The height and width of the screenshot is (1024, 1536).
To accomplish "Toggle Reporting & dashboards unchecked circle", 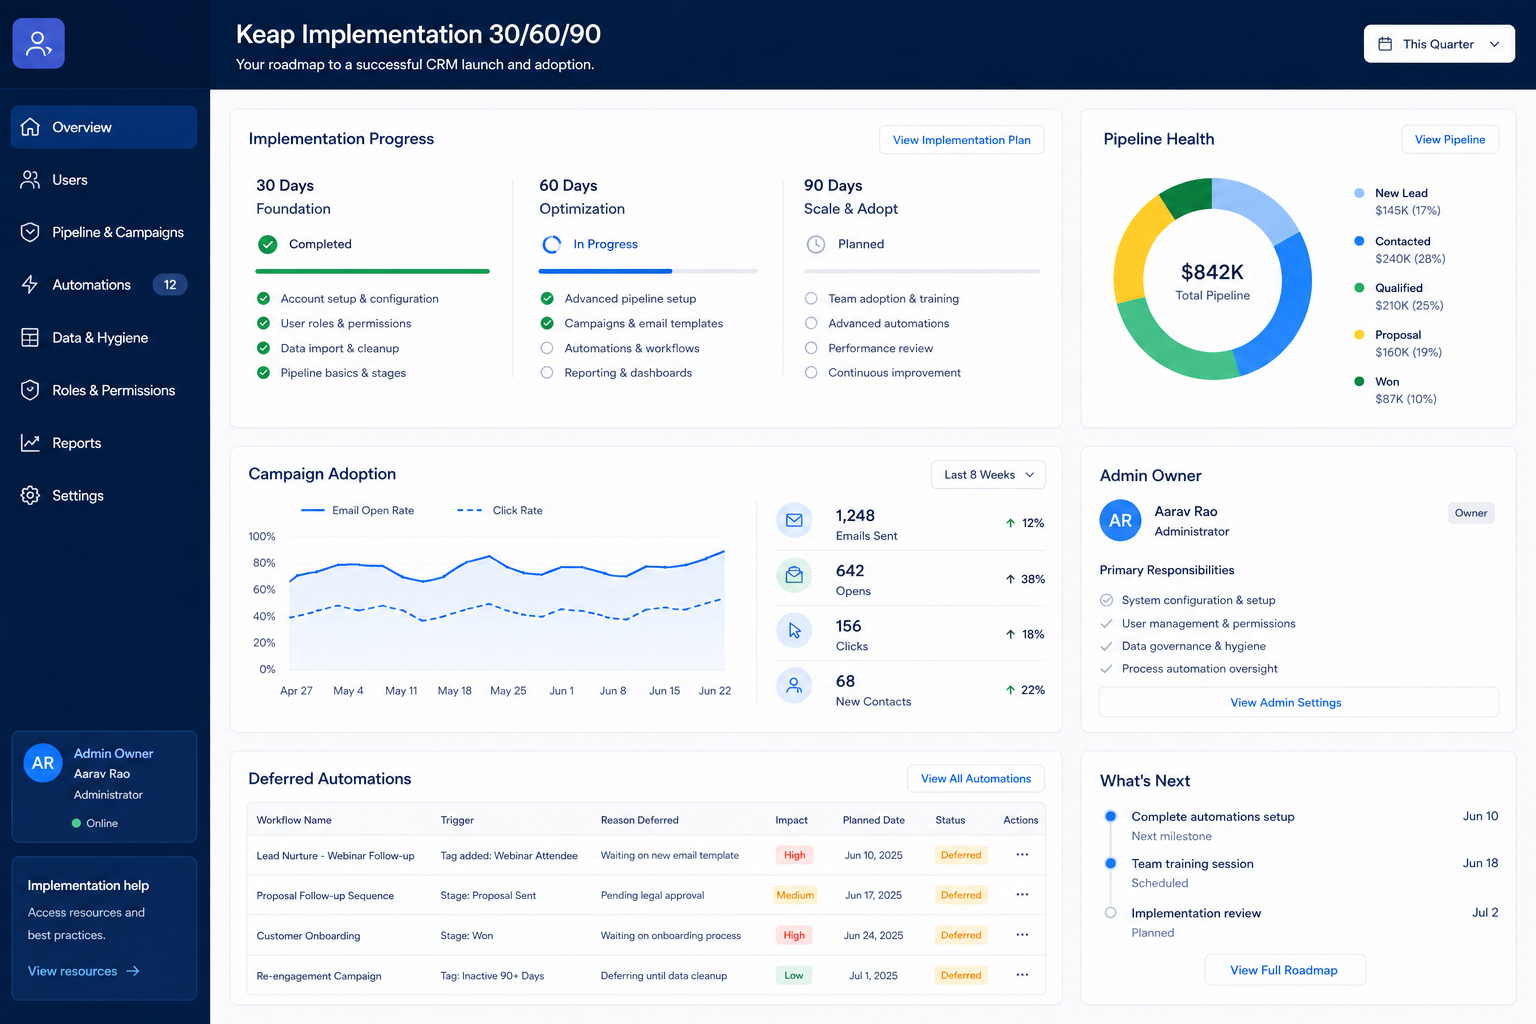I will pyautogui.click(x=547, y=373).
